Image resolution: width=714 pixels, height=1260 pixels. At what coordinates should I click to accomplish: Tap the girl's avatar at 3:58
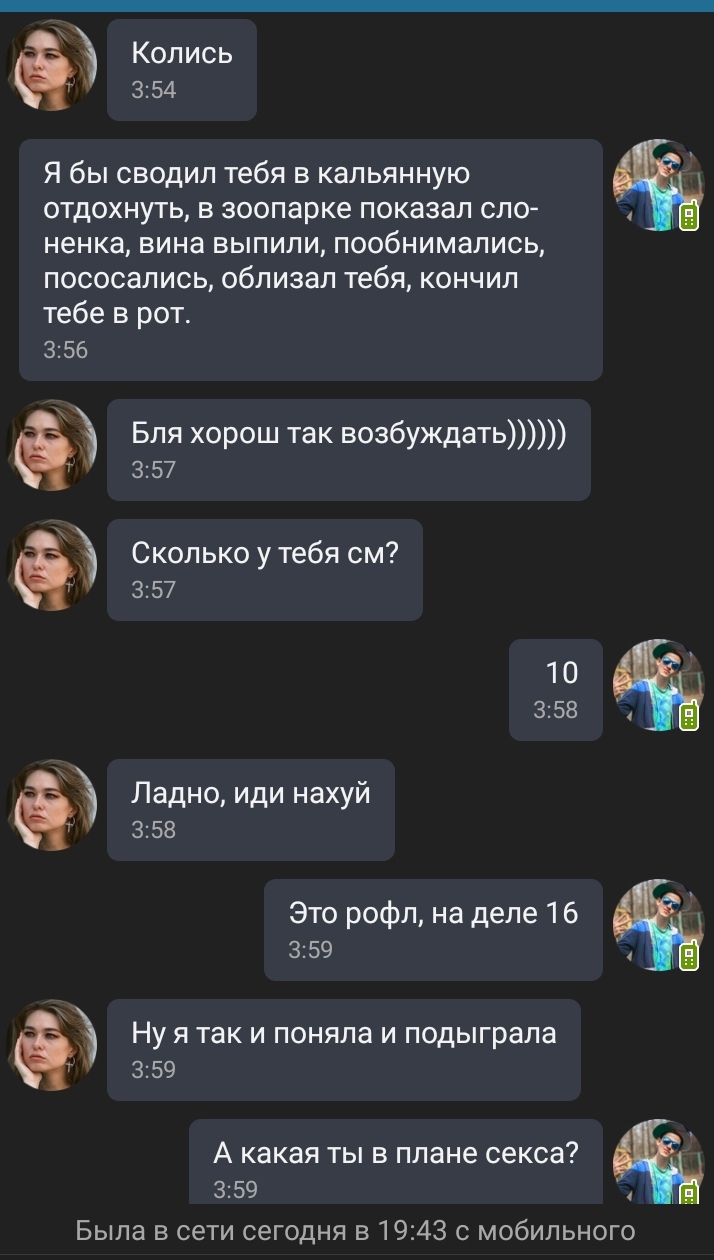tap(52, 805)
